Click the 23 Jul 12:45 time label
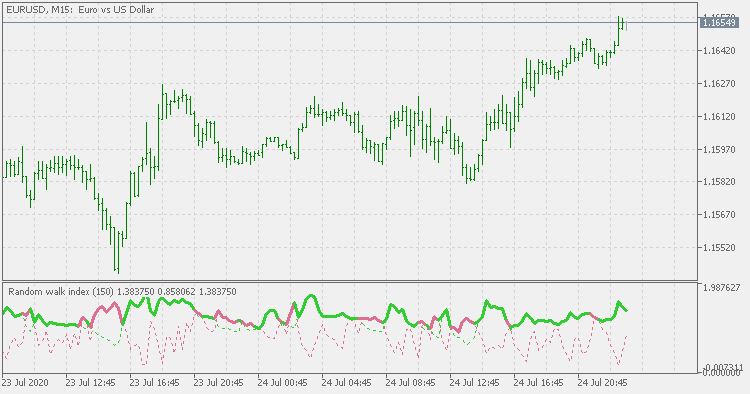Viewport: 750px width, 394px height. point(90,383)
